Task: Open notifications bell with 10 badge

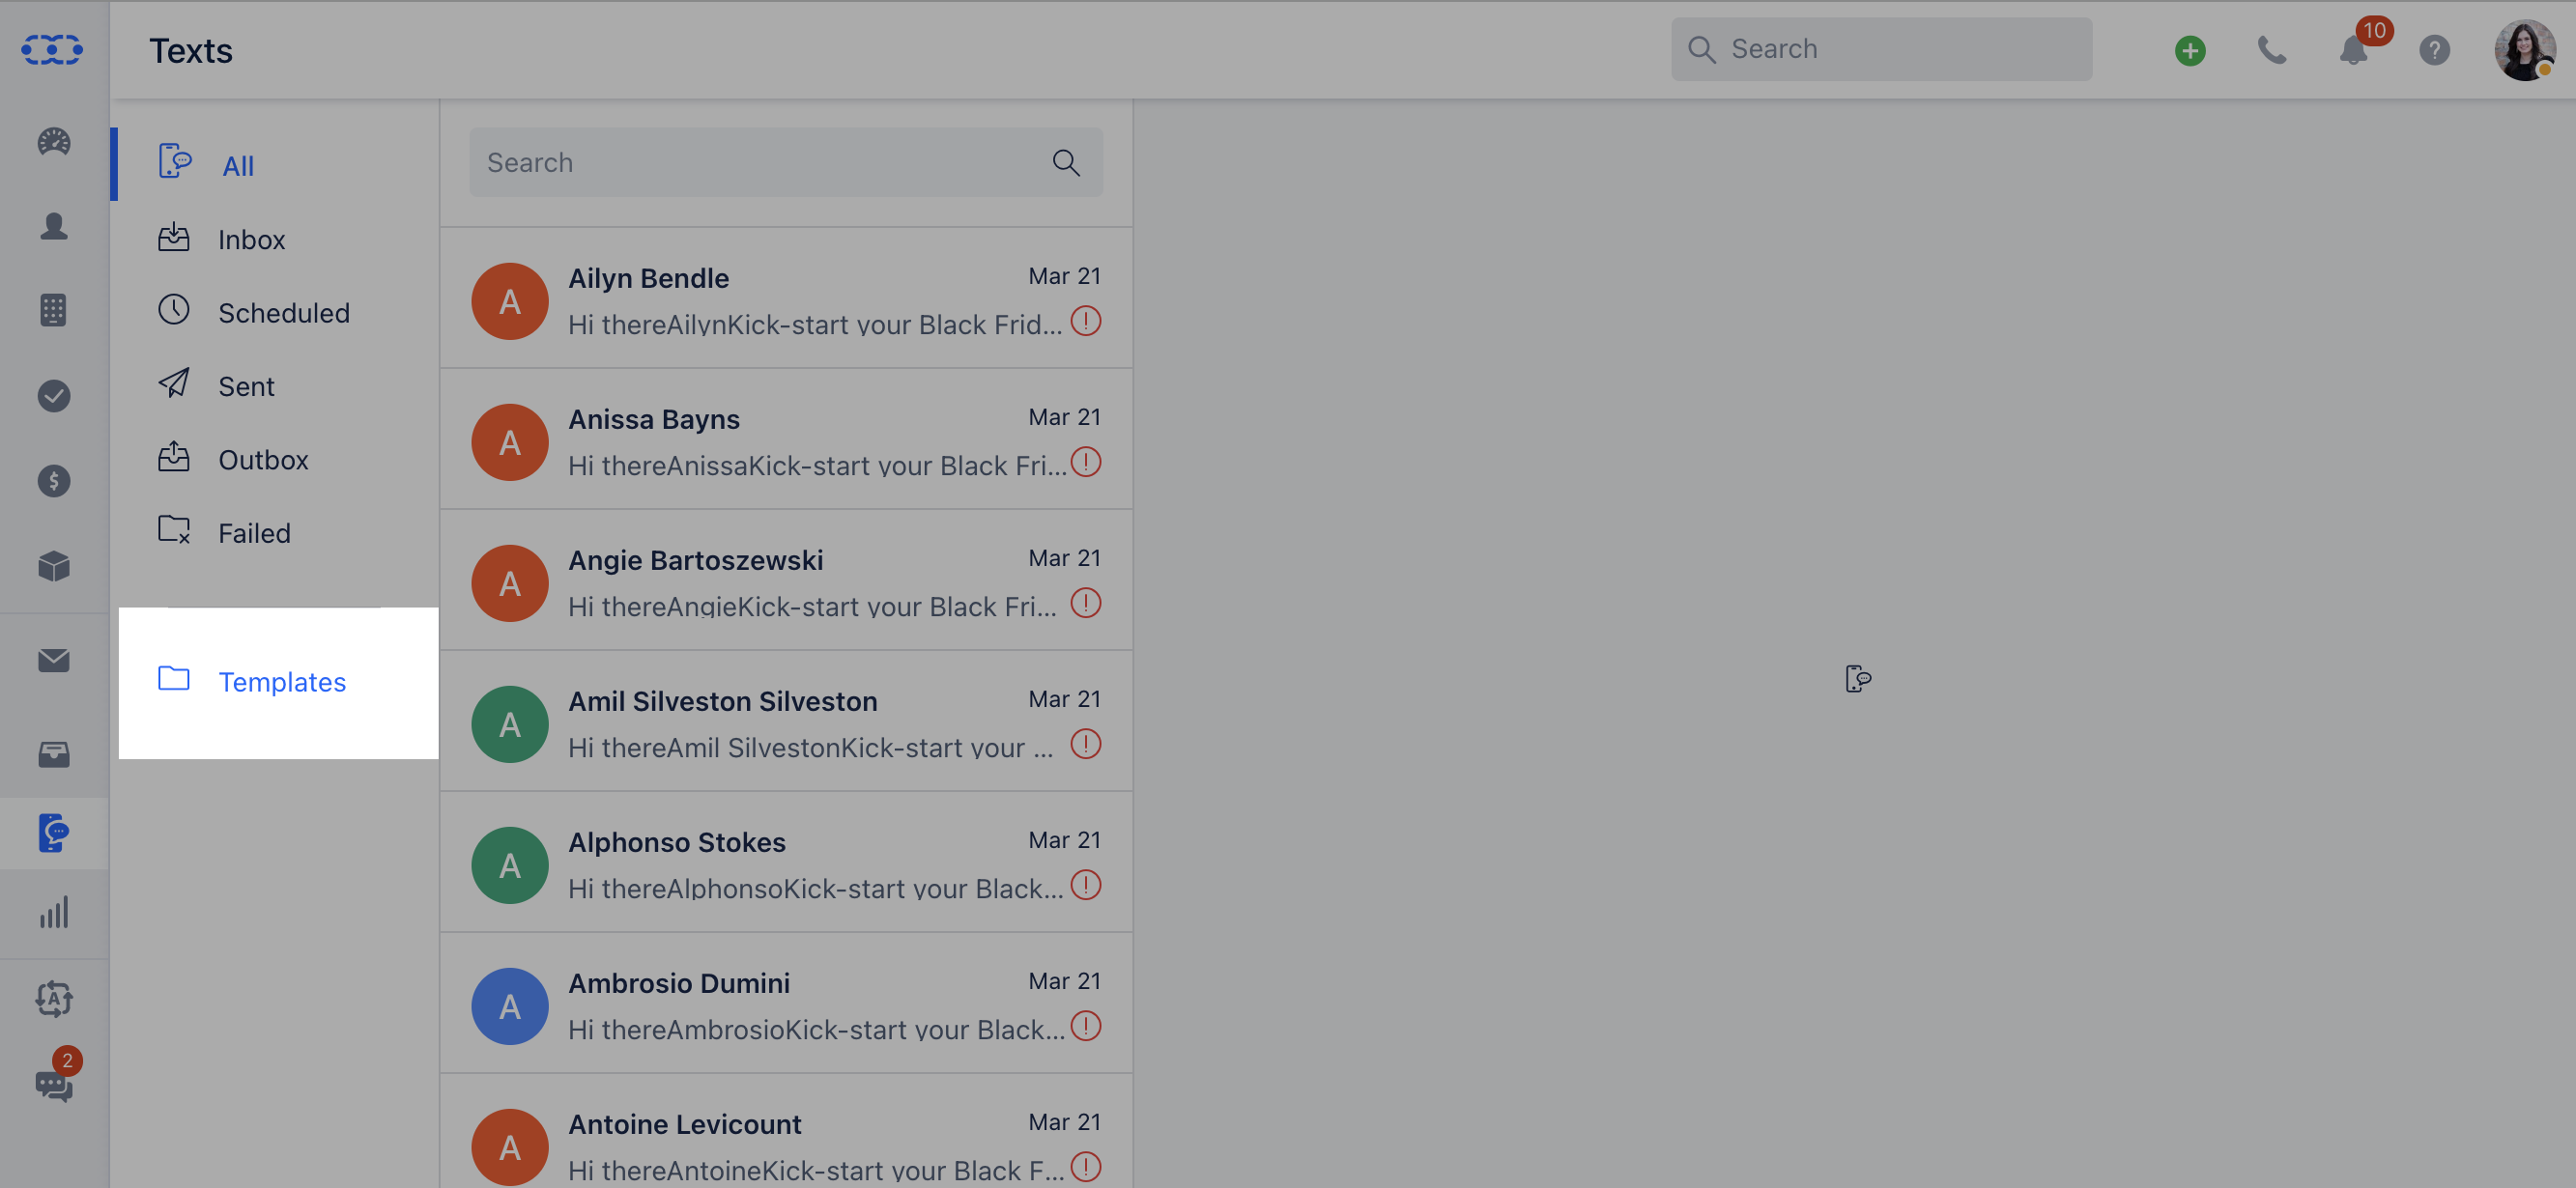Action: [2354, 50]
